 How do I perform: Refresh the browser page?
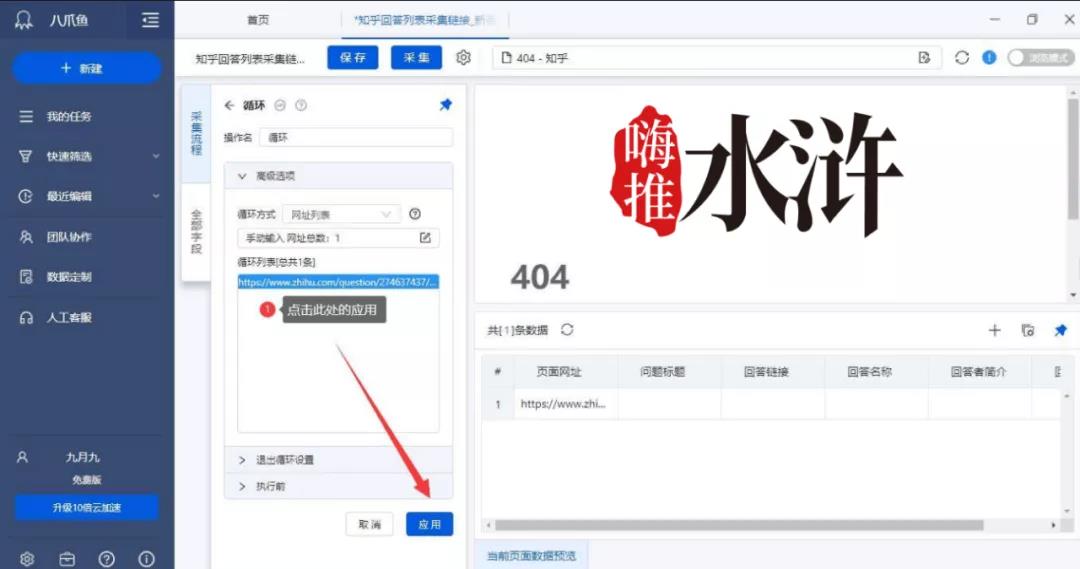[962, 58]
